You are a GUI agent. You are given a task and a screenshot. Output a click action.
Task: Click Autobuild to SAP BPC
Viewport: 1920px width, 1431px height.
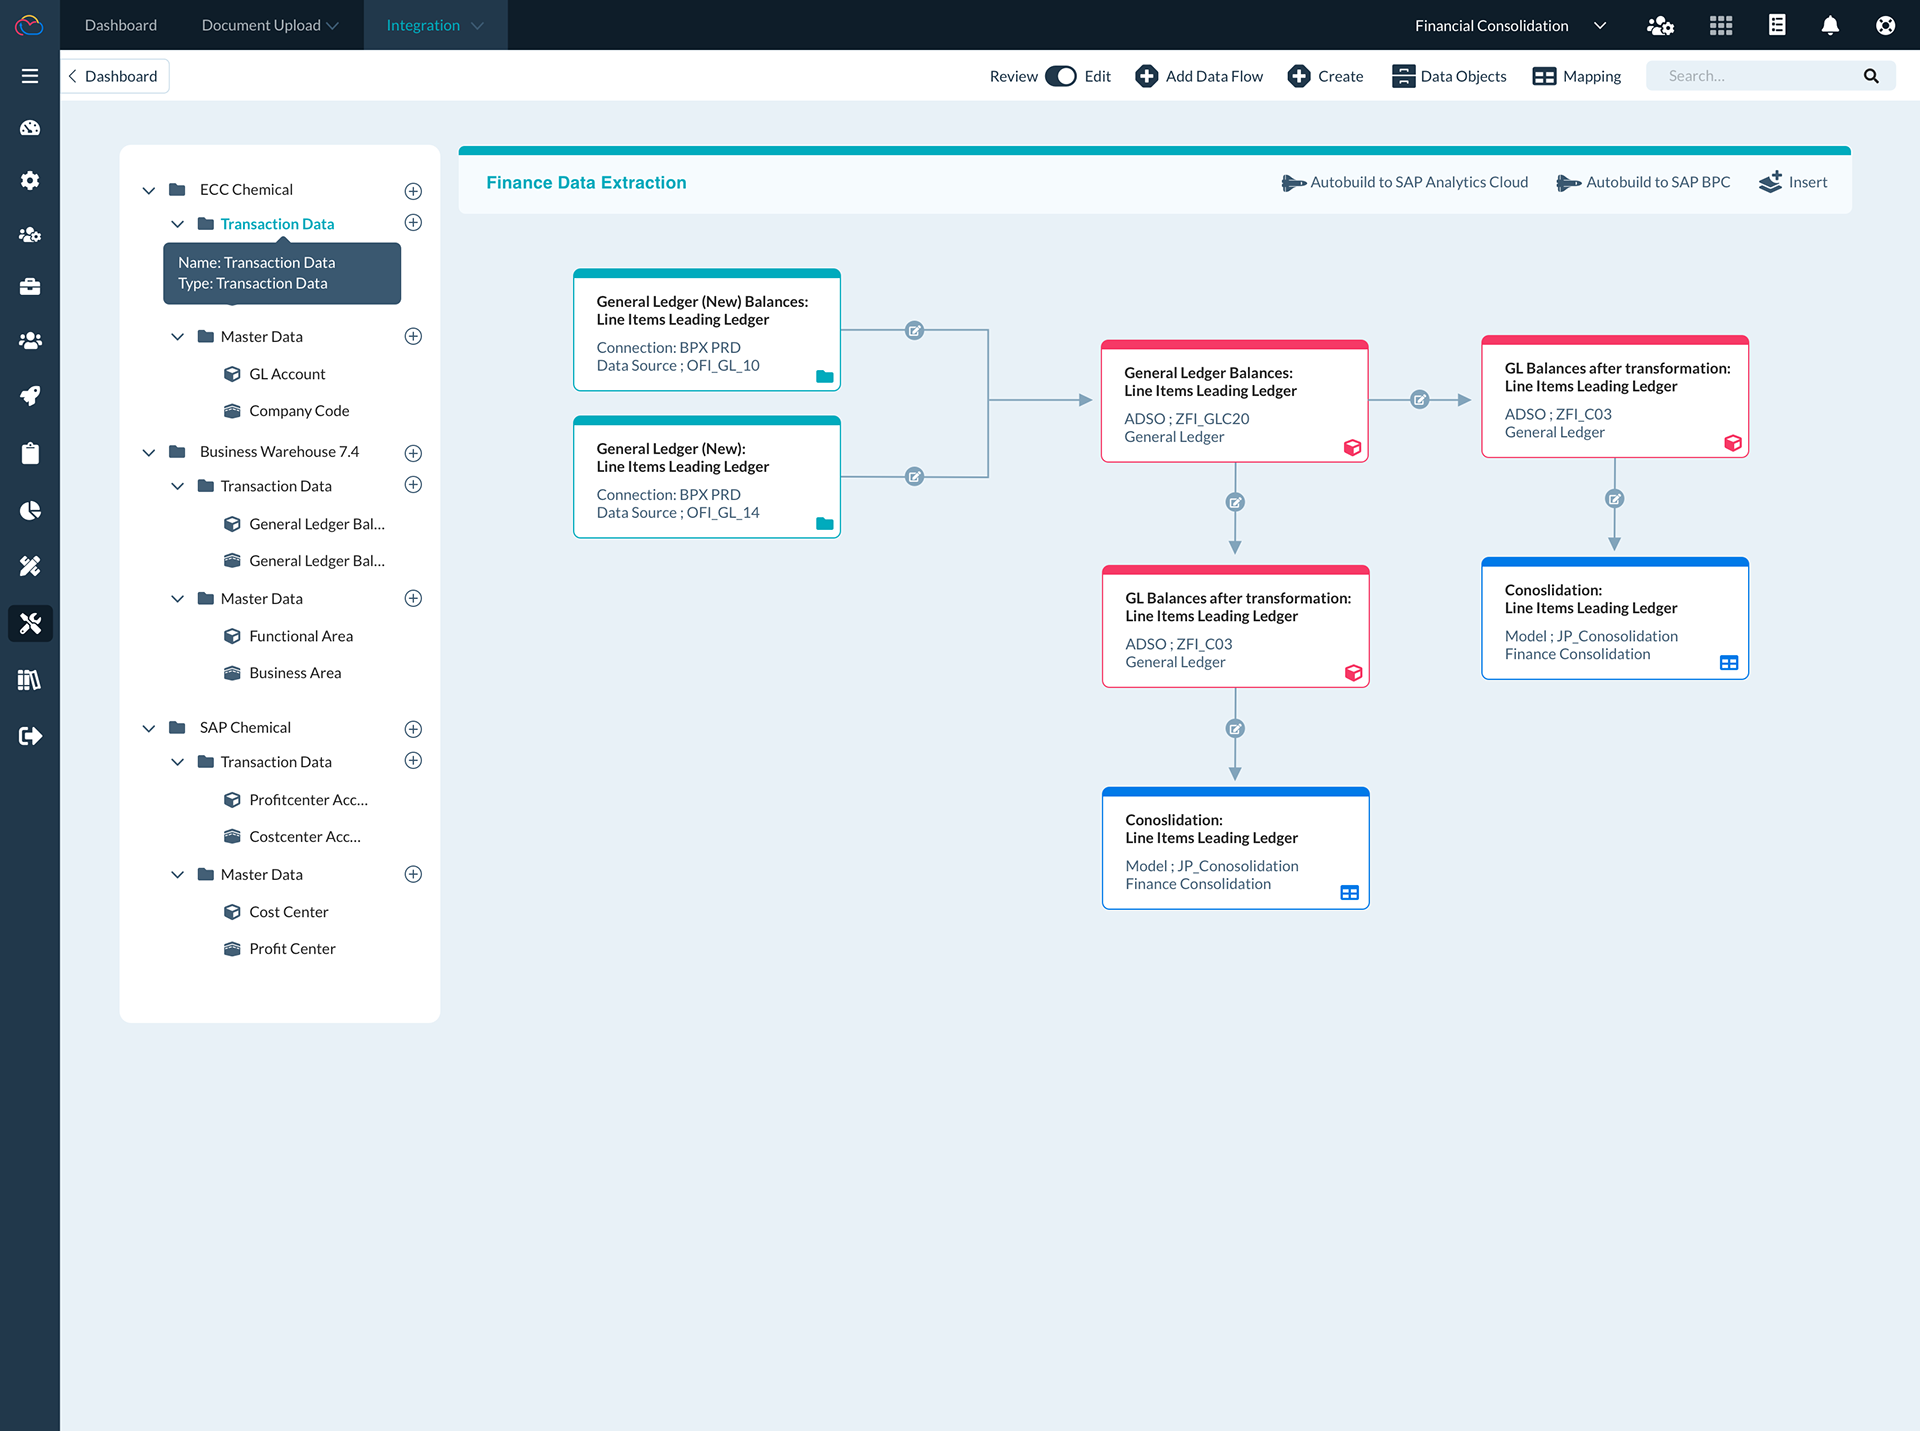(1644, 182)
